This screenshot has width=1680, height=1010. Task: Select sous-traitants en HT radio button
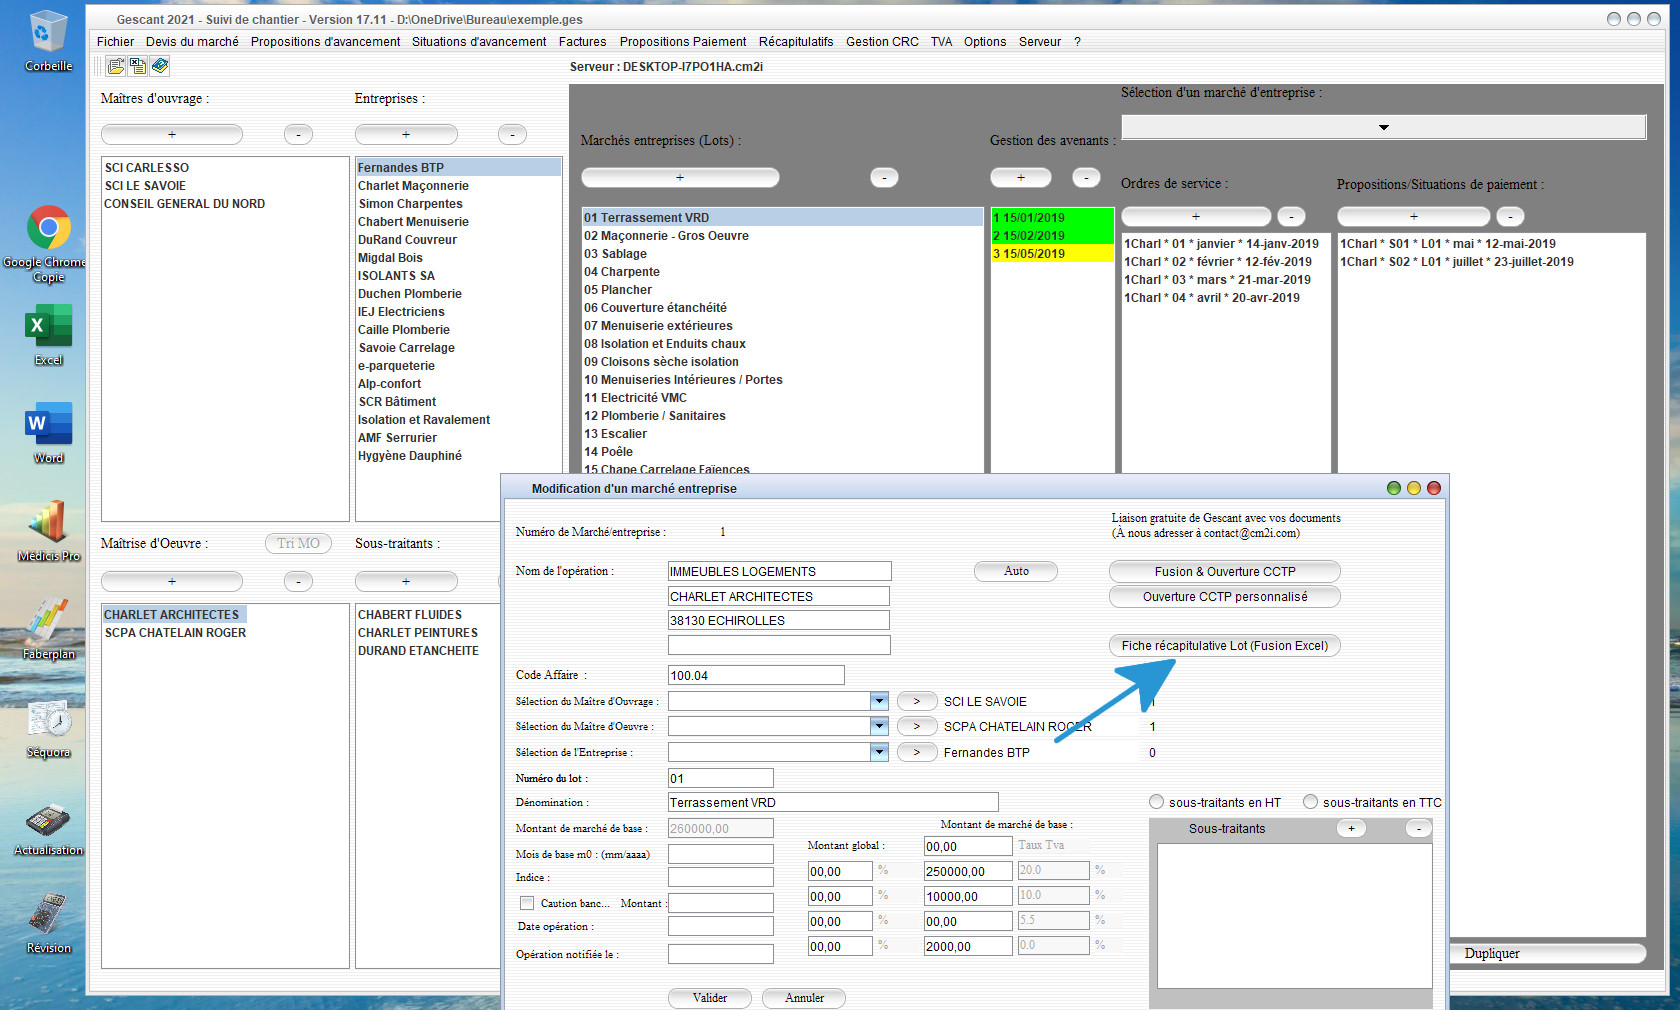click(1156, 802)
